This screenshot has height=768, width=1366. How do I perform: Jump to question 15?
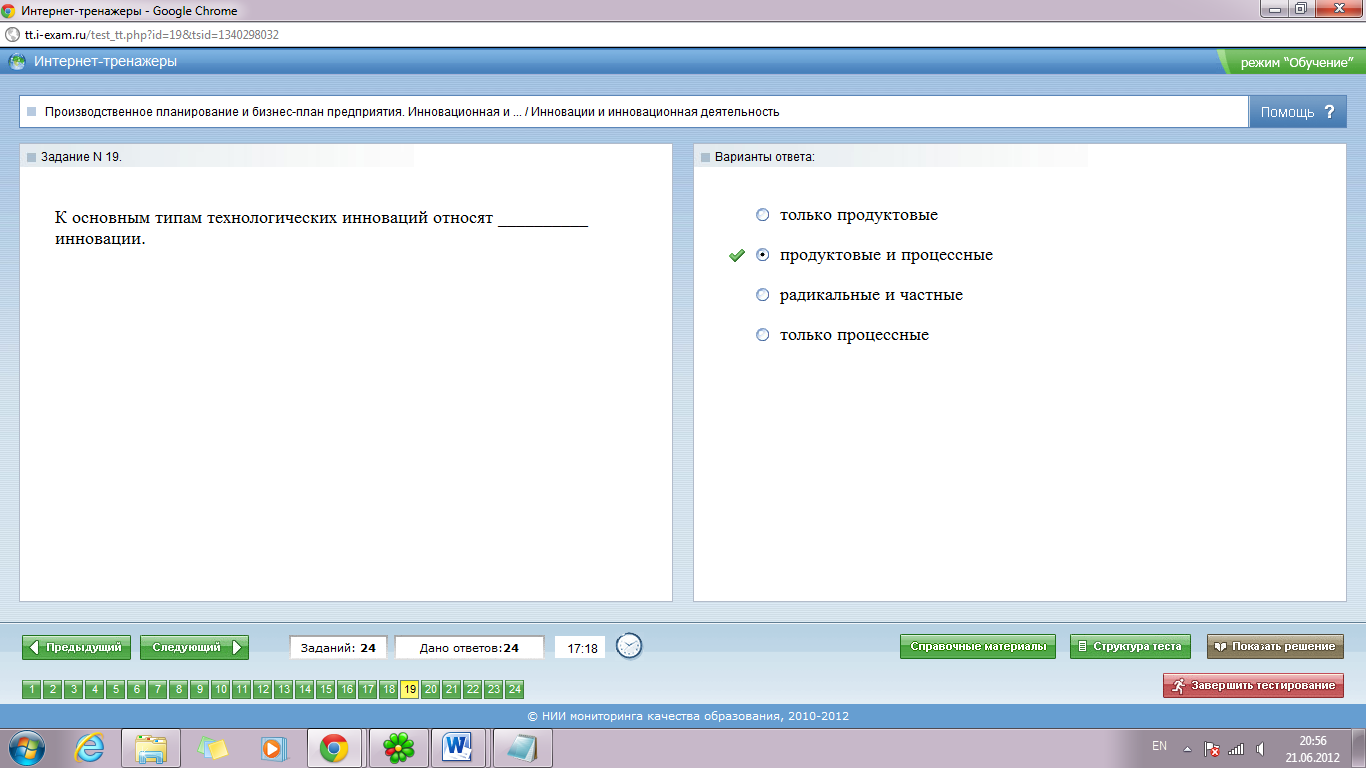pos(326,689)
